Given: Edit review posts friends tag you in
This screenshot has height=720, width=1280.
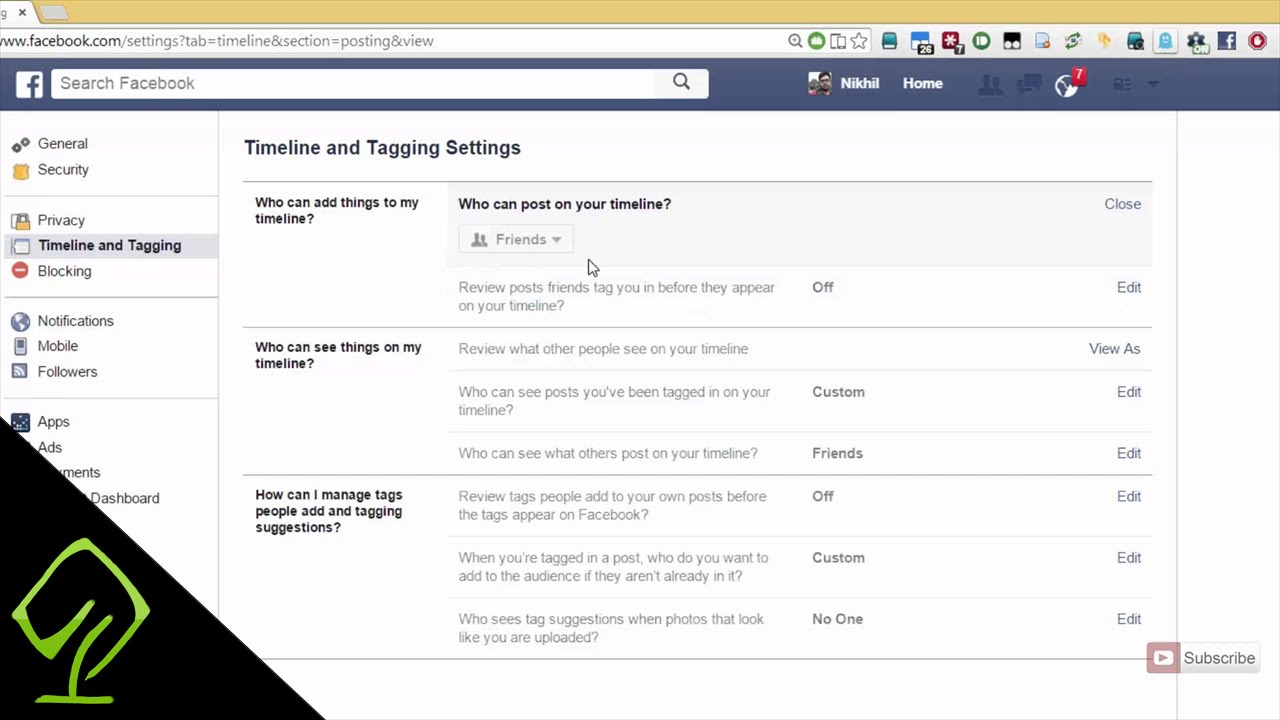Looking at the screenshot, I should pos(1128,287).
